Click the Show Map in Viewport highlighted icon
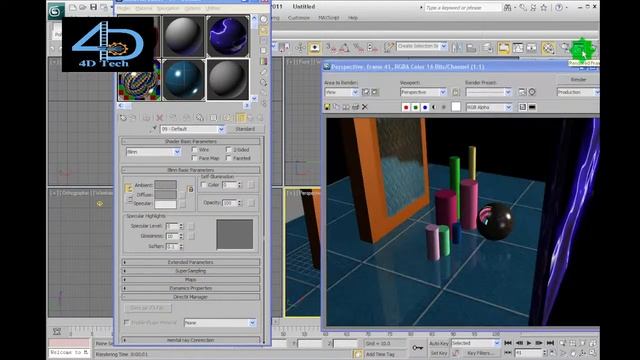 click(241, 118)
